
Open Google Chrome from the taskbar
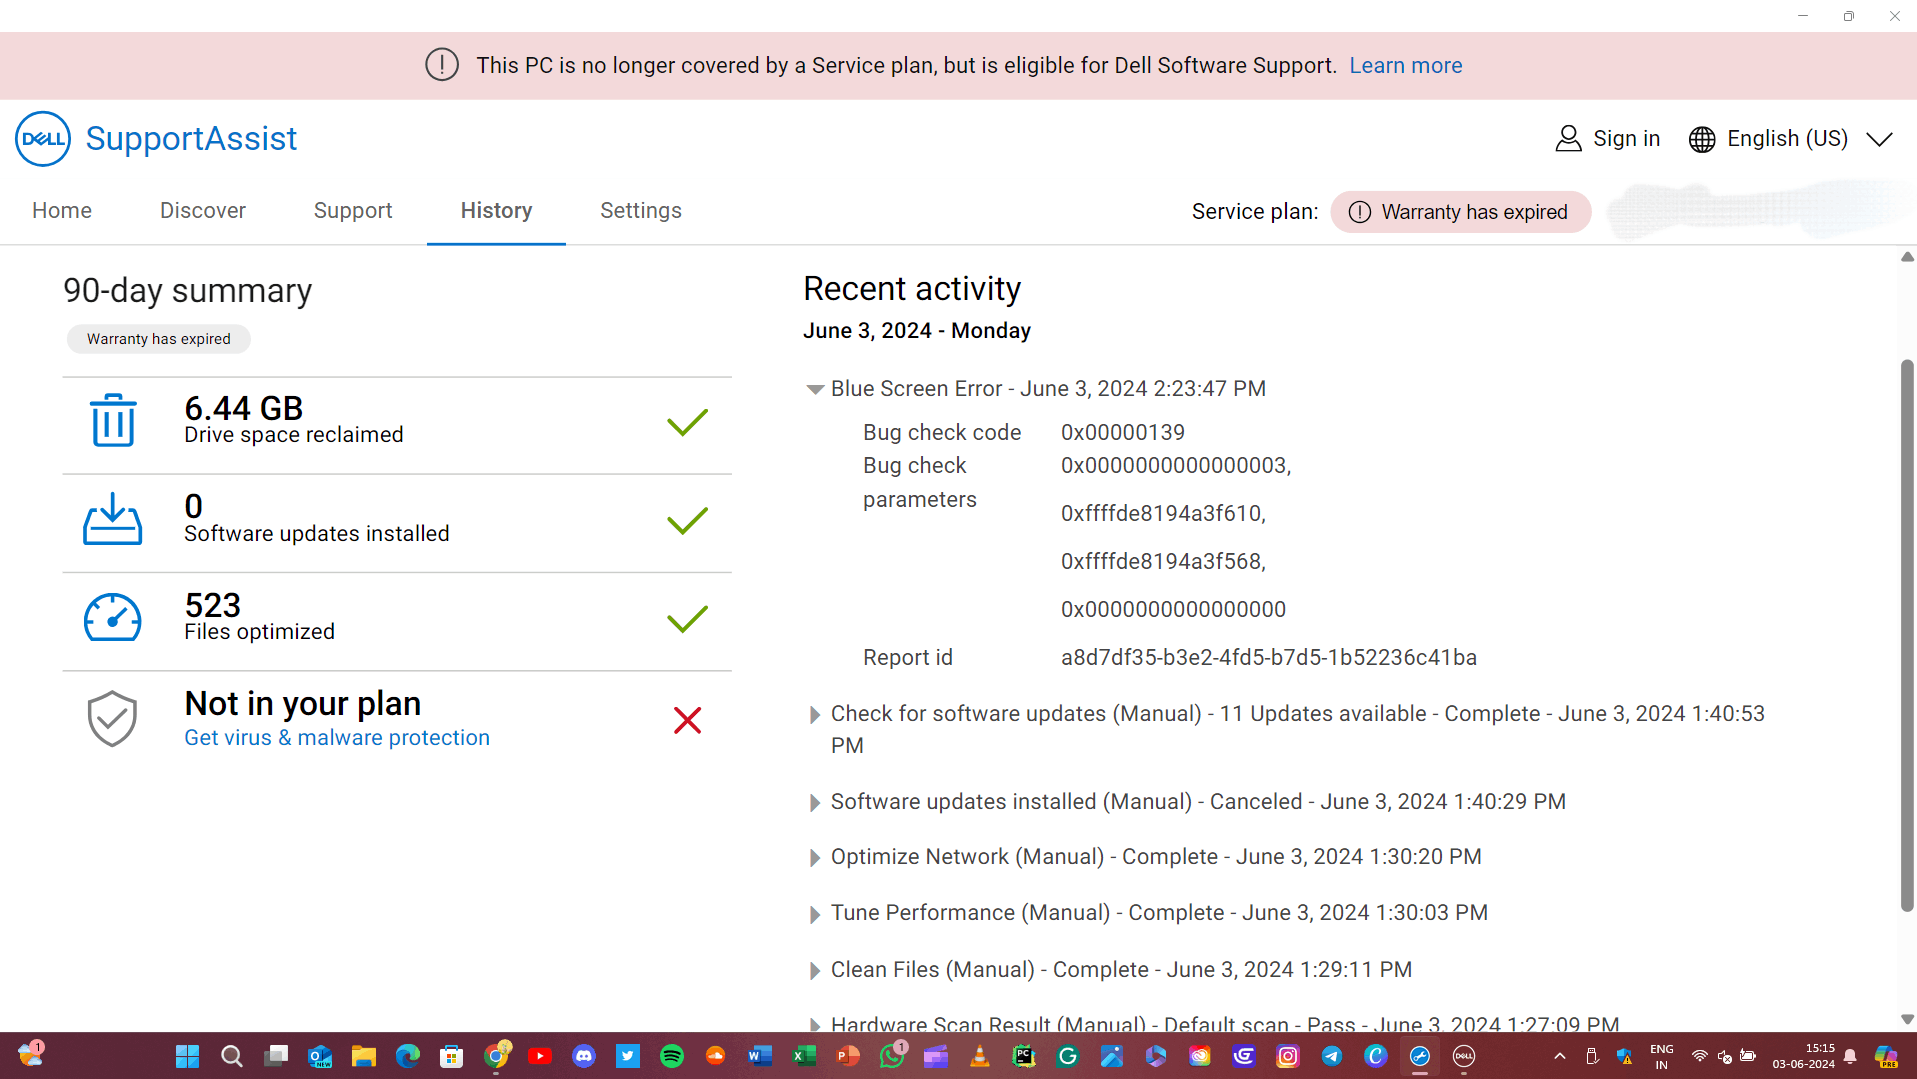[x=496, y=1056]
